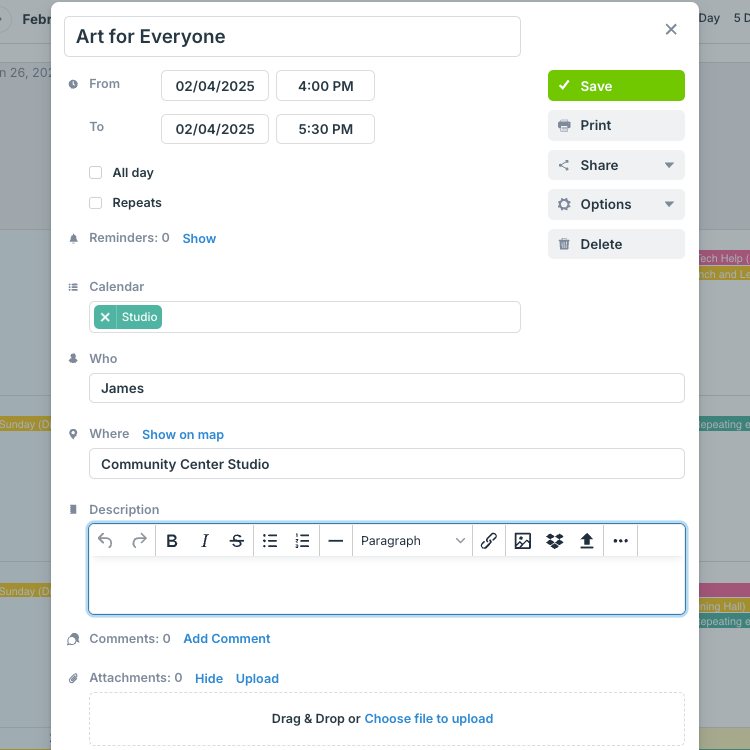
Task: Check the All day checkbox
Action: (x=96, y=173)
